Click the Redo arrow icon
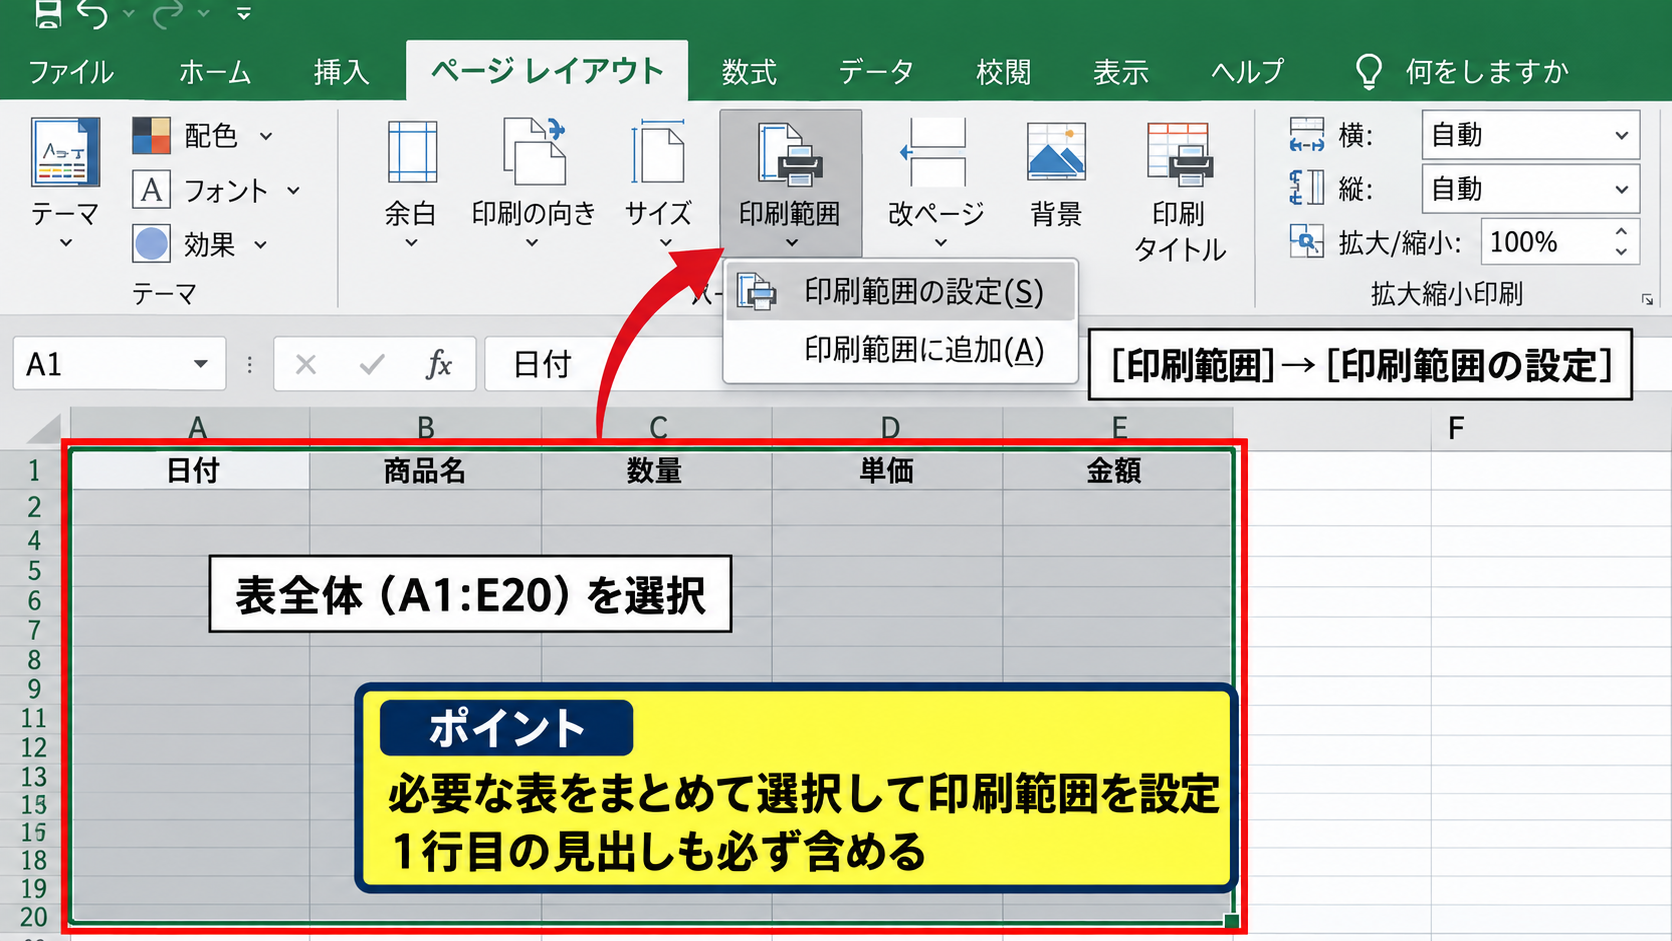This screenshot has height=941, width=1672. coord(169,13)
